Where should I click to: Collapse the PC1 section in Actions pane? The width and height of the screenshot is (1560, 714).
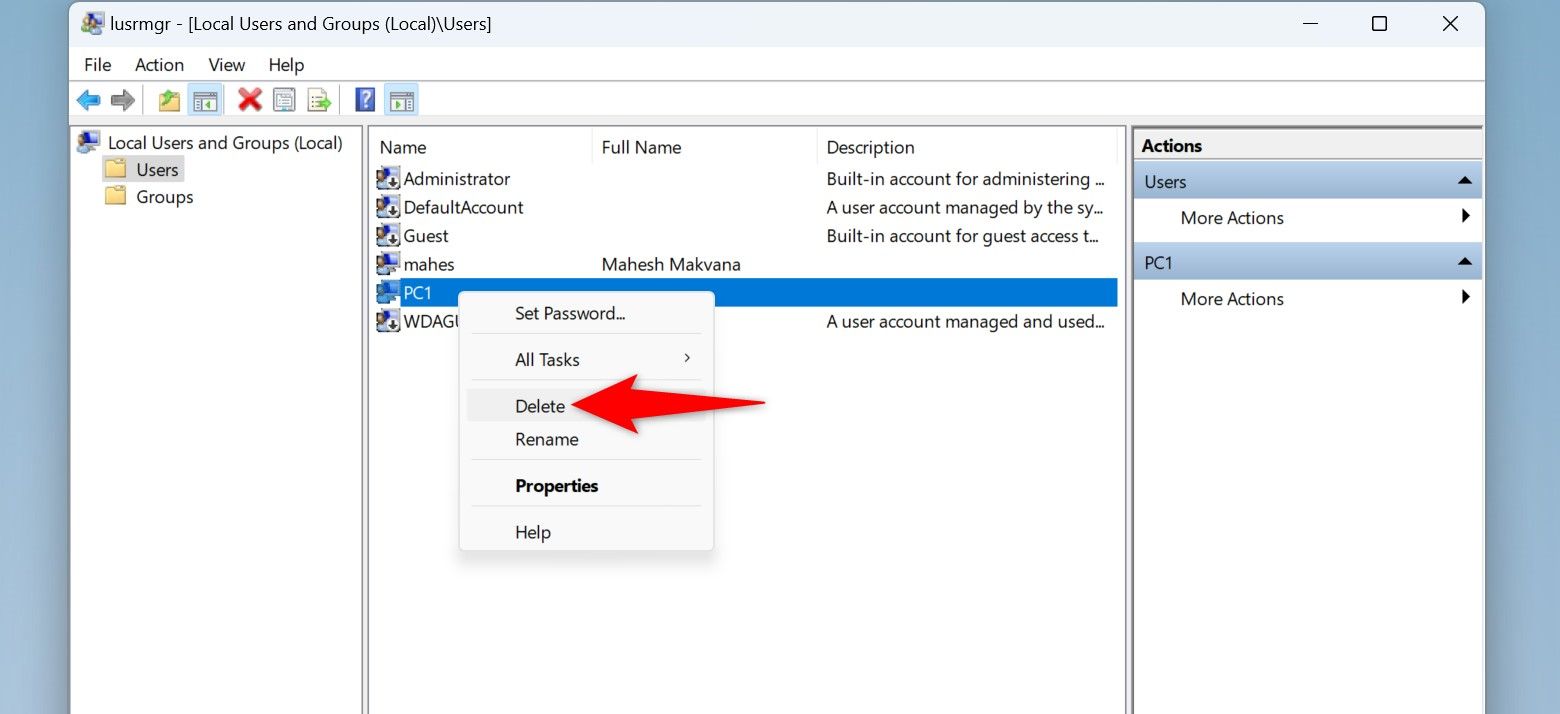(x=1464, y=262)
